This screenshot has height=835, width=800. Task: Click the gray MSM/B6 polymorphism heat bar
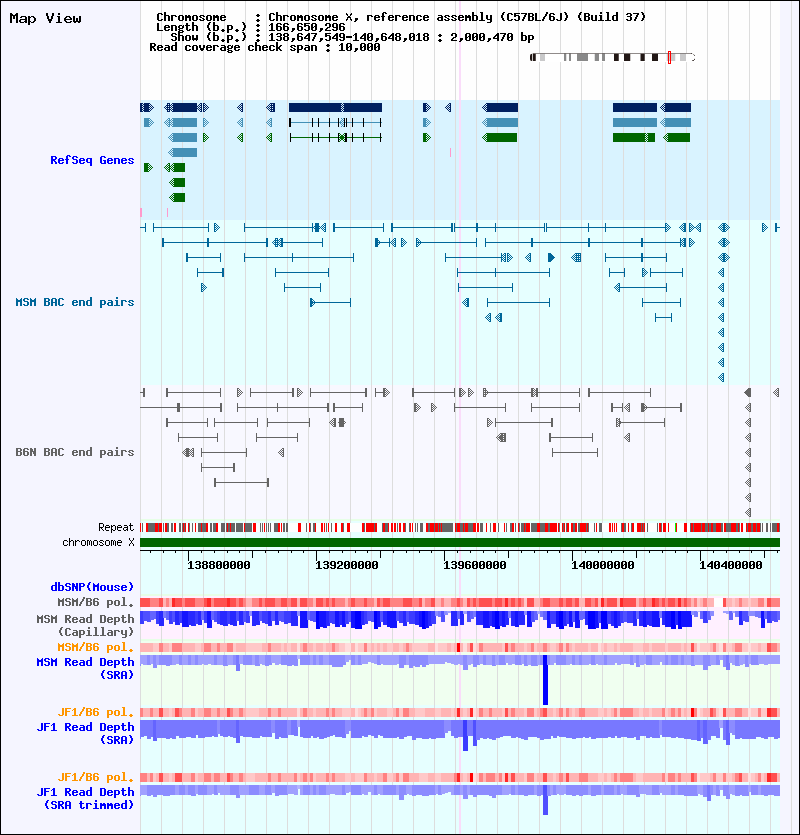tap(460, 603)
